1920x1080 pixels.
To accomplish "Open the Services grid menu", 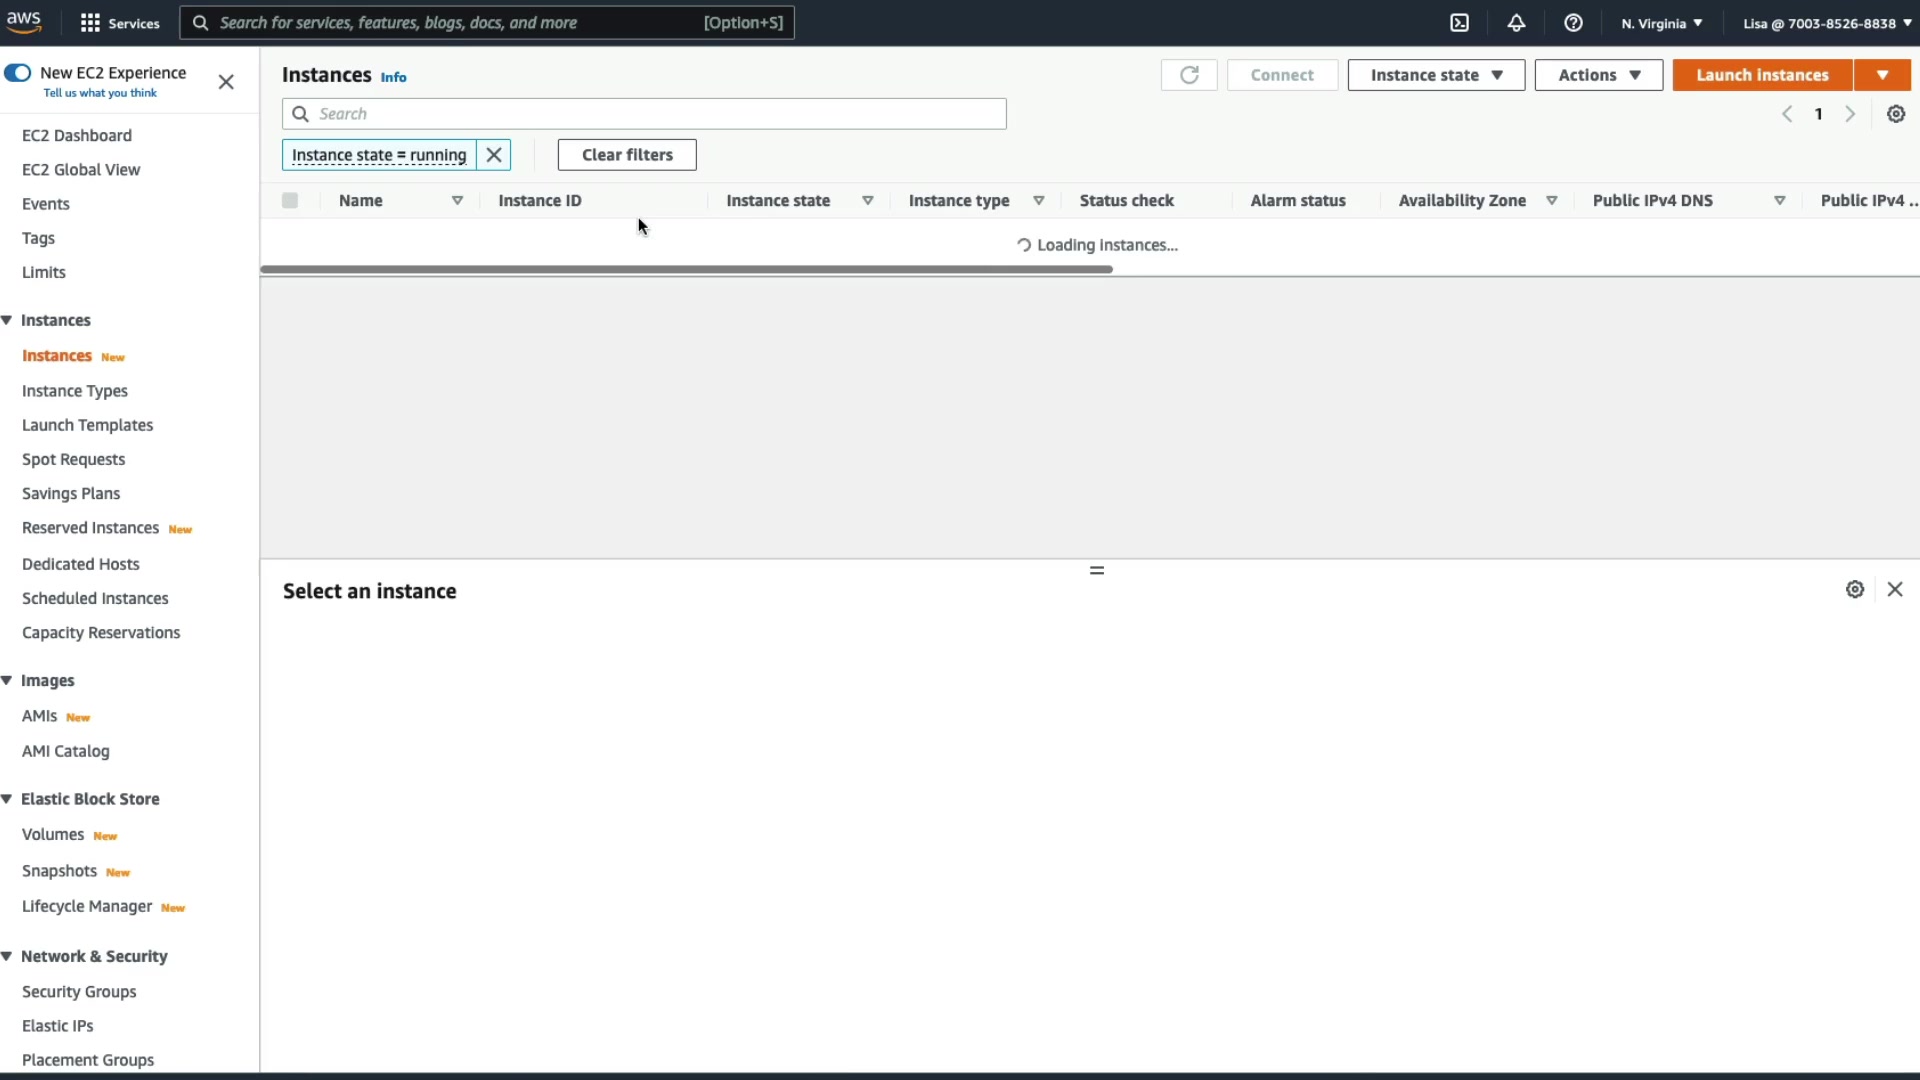I will [x=90, y=23].
